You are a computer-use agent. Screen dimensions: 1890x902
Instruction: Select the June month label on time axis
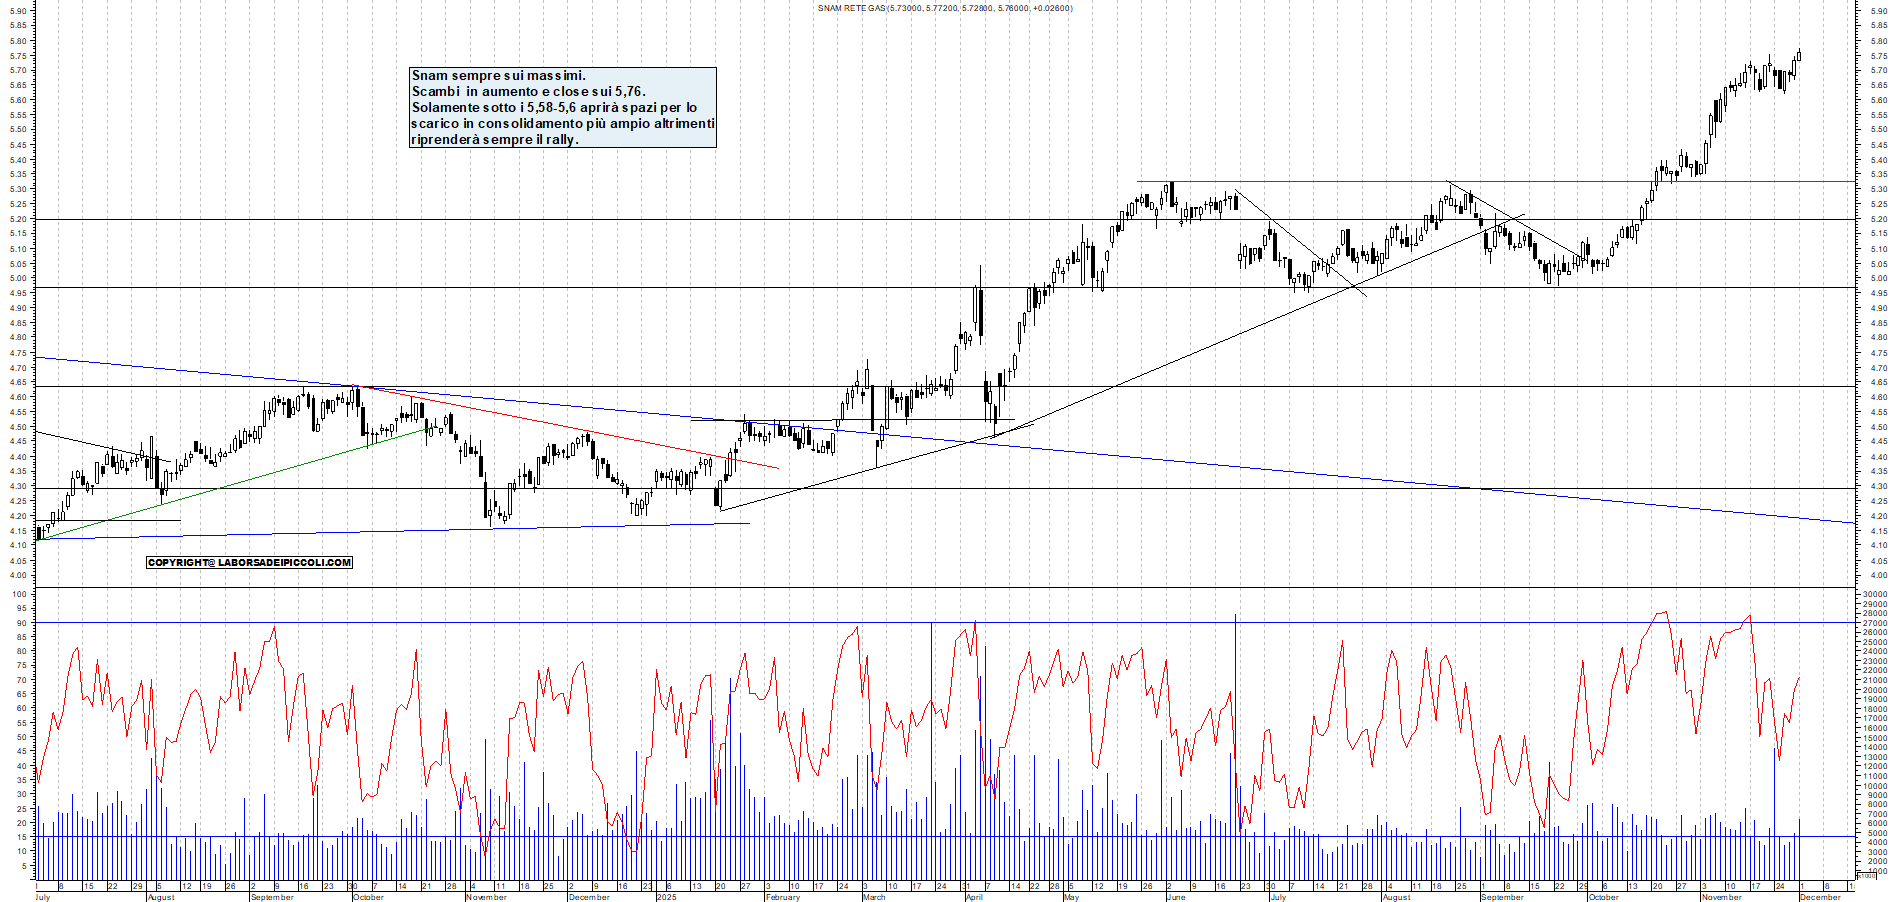point(1175,897)
